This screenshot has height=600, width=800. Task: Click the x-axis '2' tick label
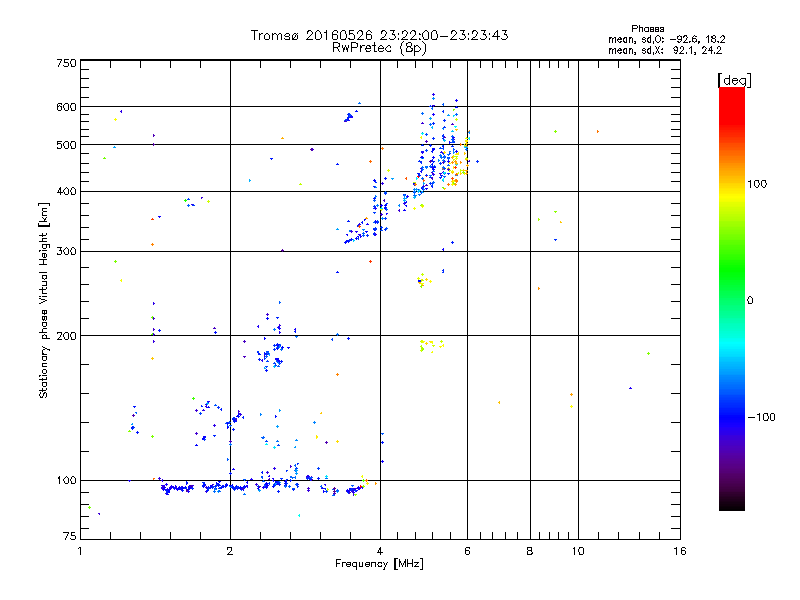pos(230,551)
